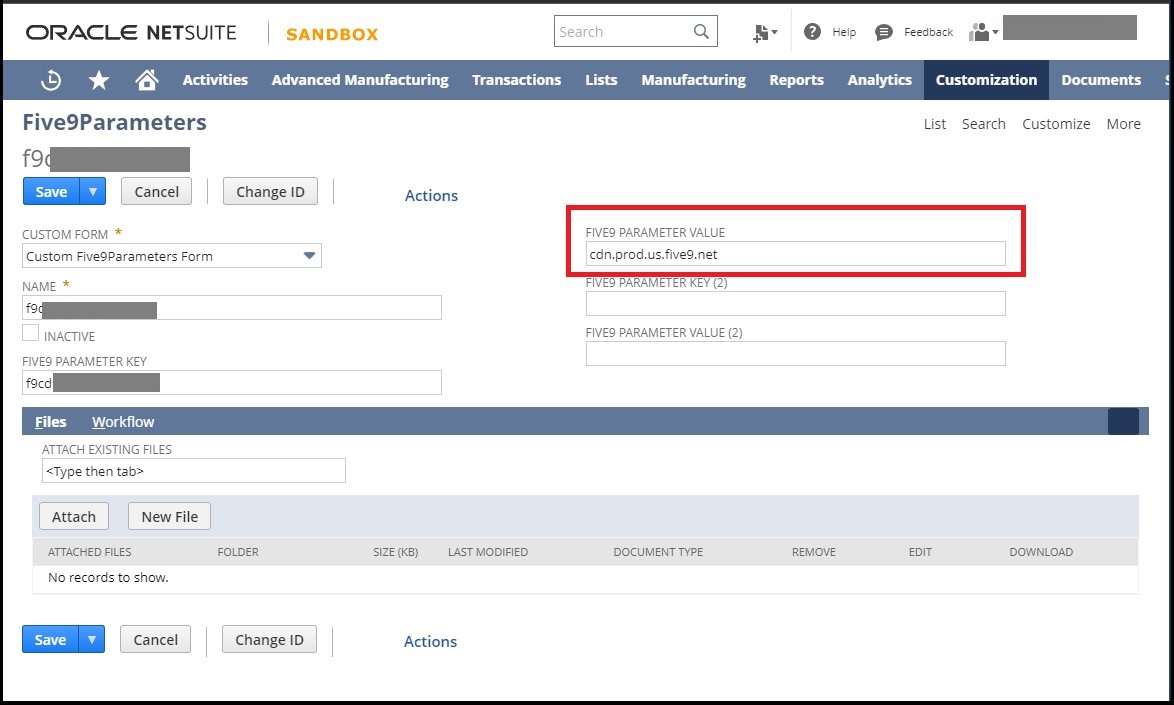Open the List link
1174x705 pixels.
click(x=934, y=124)
